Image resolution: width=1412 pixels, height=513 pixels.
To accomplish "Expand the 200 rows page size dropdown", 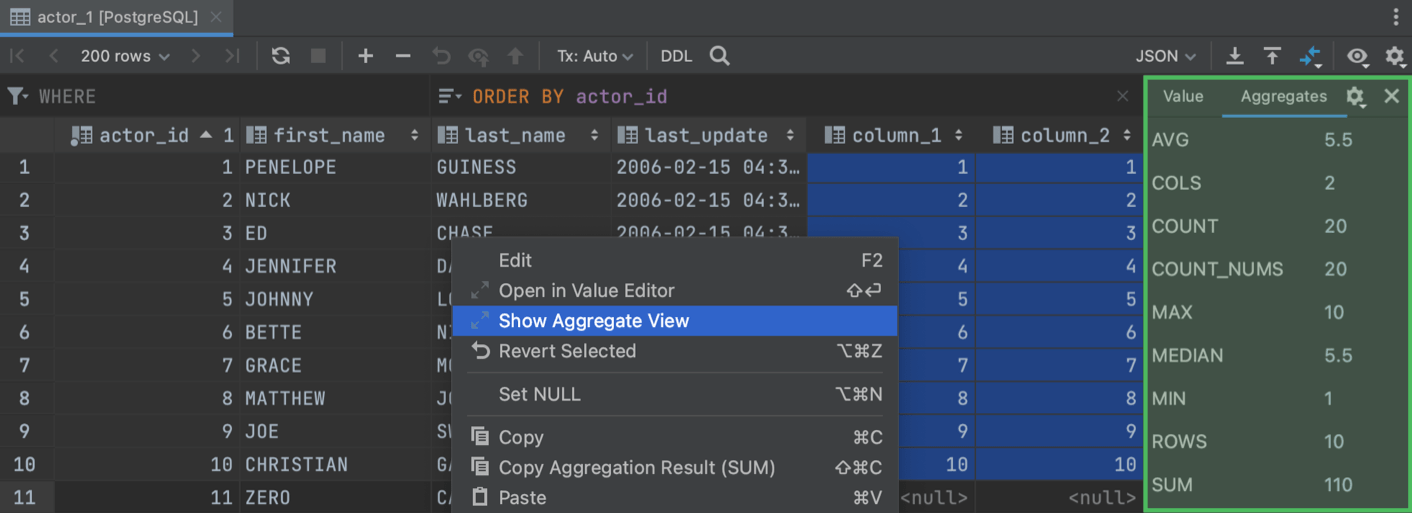I will tap(125, 56).
